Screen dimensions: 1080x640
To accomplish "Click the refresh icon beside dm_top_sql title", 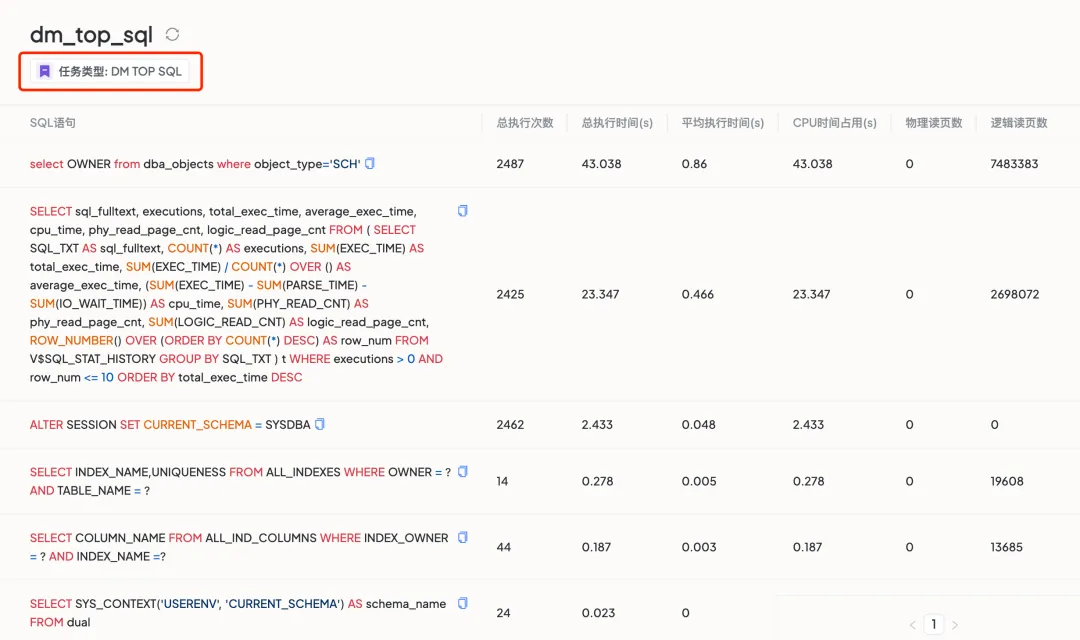I will [x=172, y=34].
